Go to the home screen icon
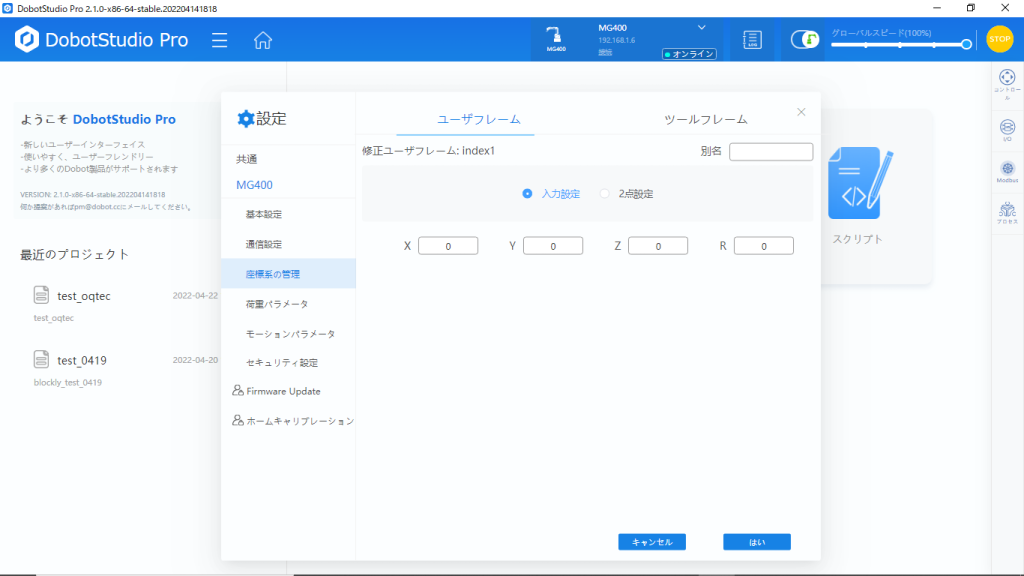This screenshot has width=1024, height=576. 263,40
